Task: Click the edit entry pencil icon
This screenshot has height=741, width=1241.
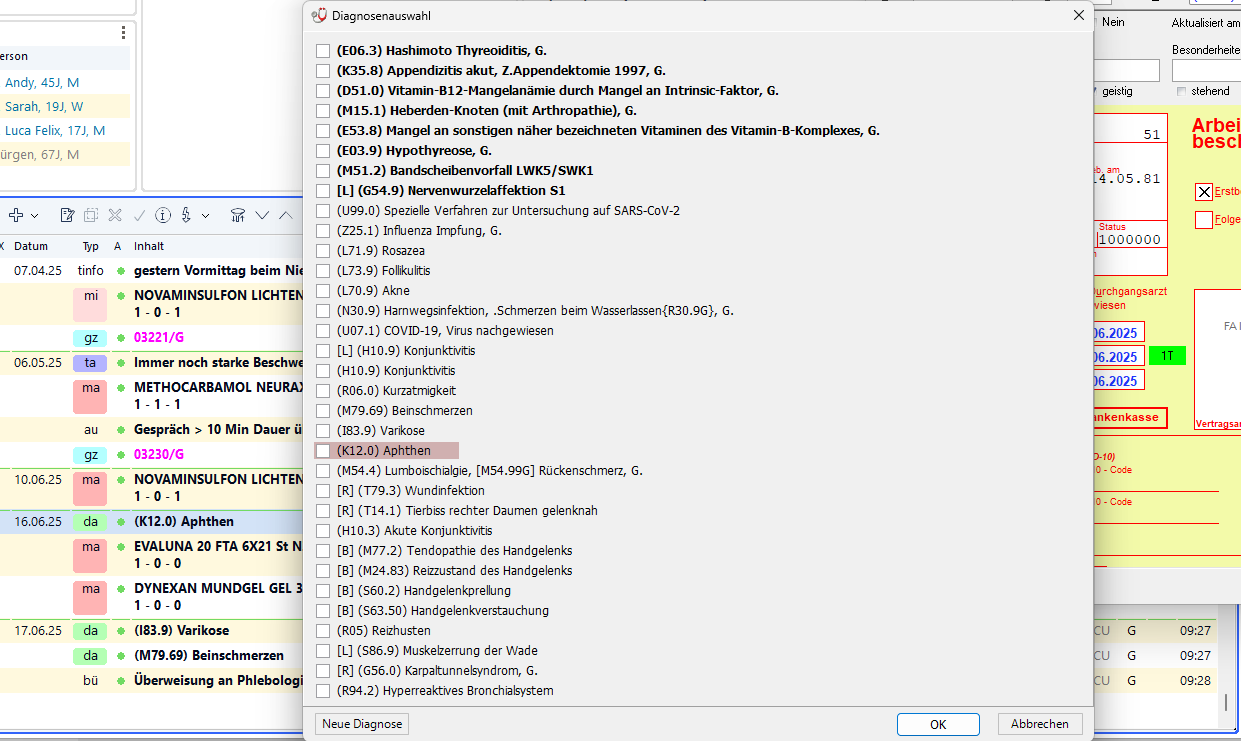Action: (67, 215)
